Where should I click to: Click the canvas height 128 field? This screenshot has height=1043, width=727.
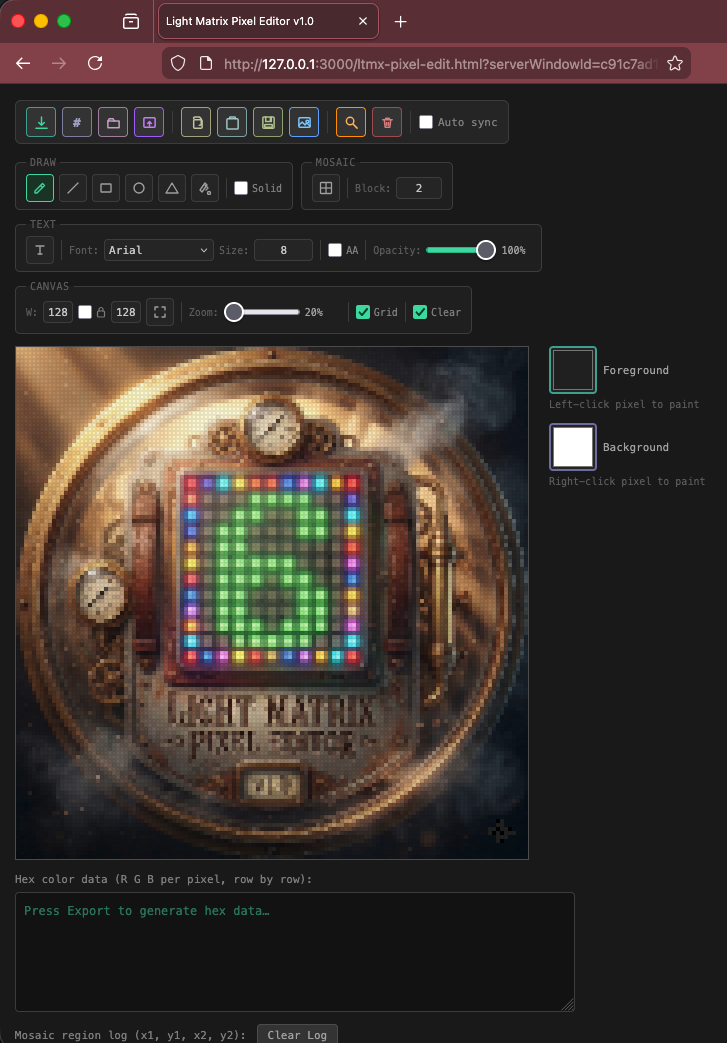pos(126,312)
